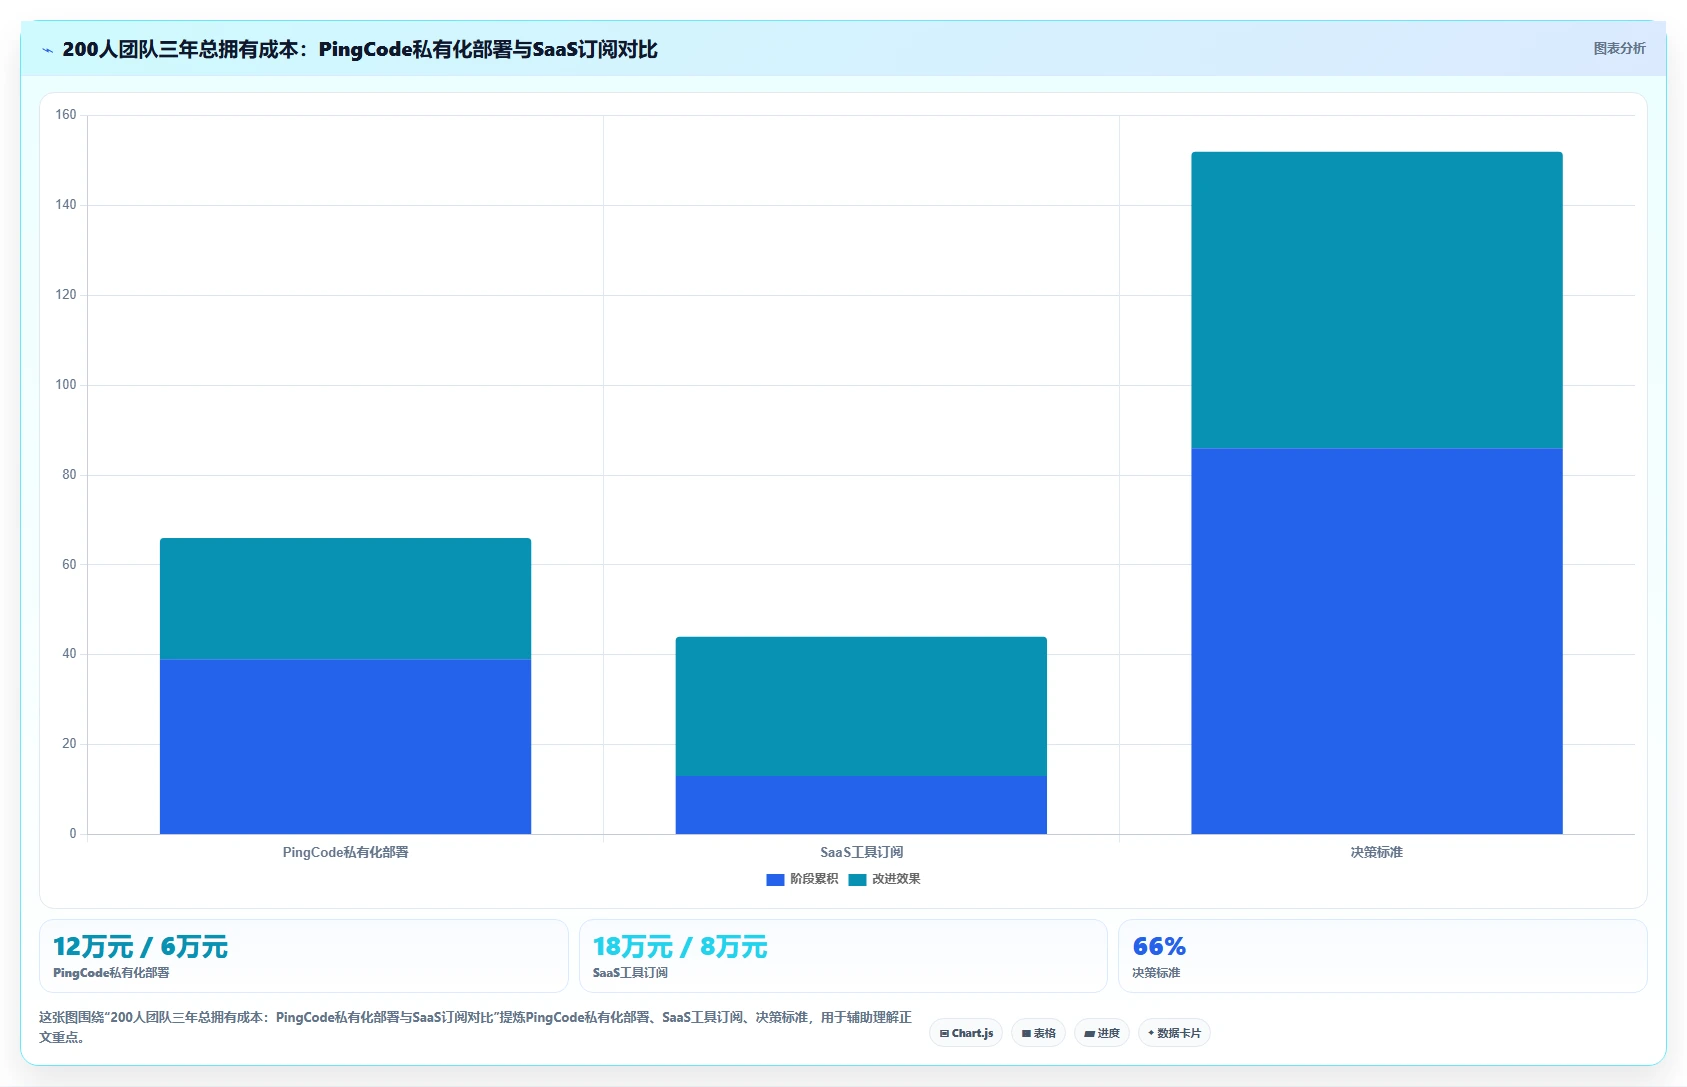Click the 数据卡片 tag
1687x1087 pixels.
pyautogui.click(x=1174, y=1033)
